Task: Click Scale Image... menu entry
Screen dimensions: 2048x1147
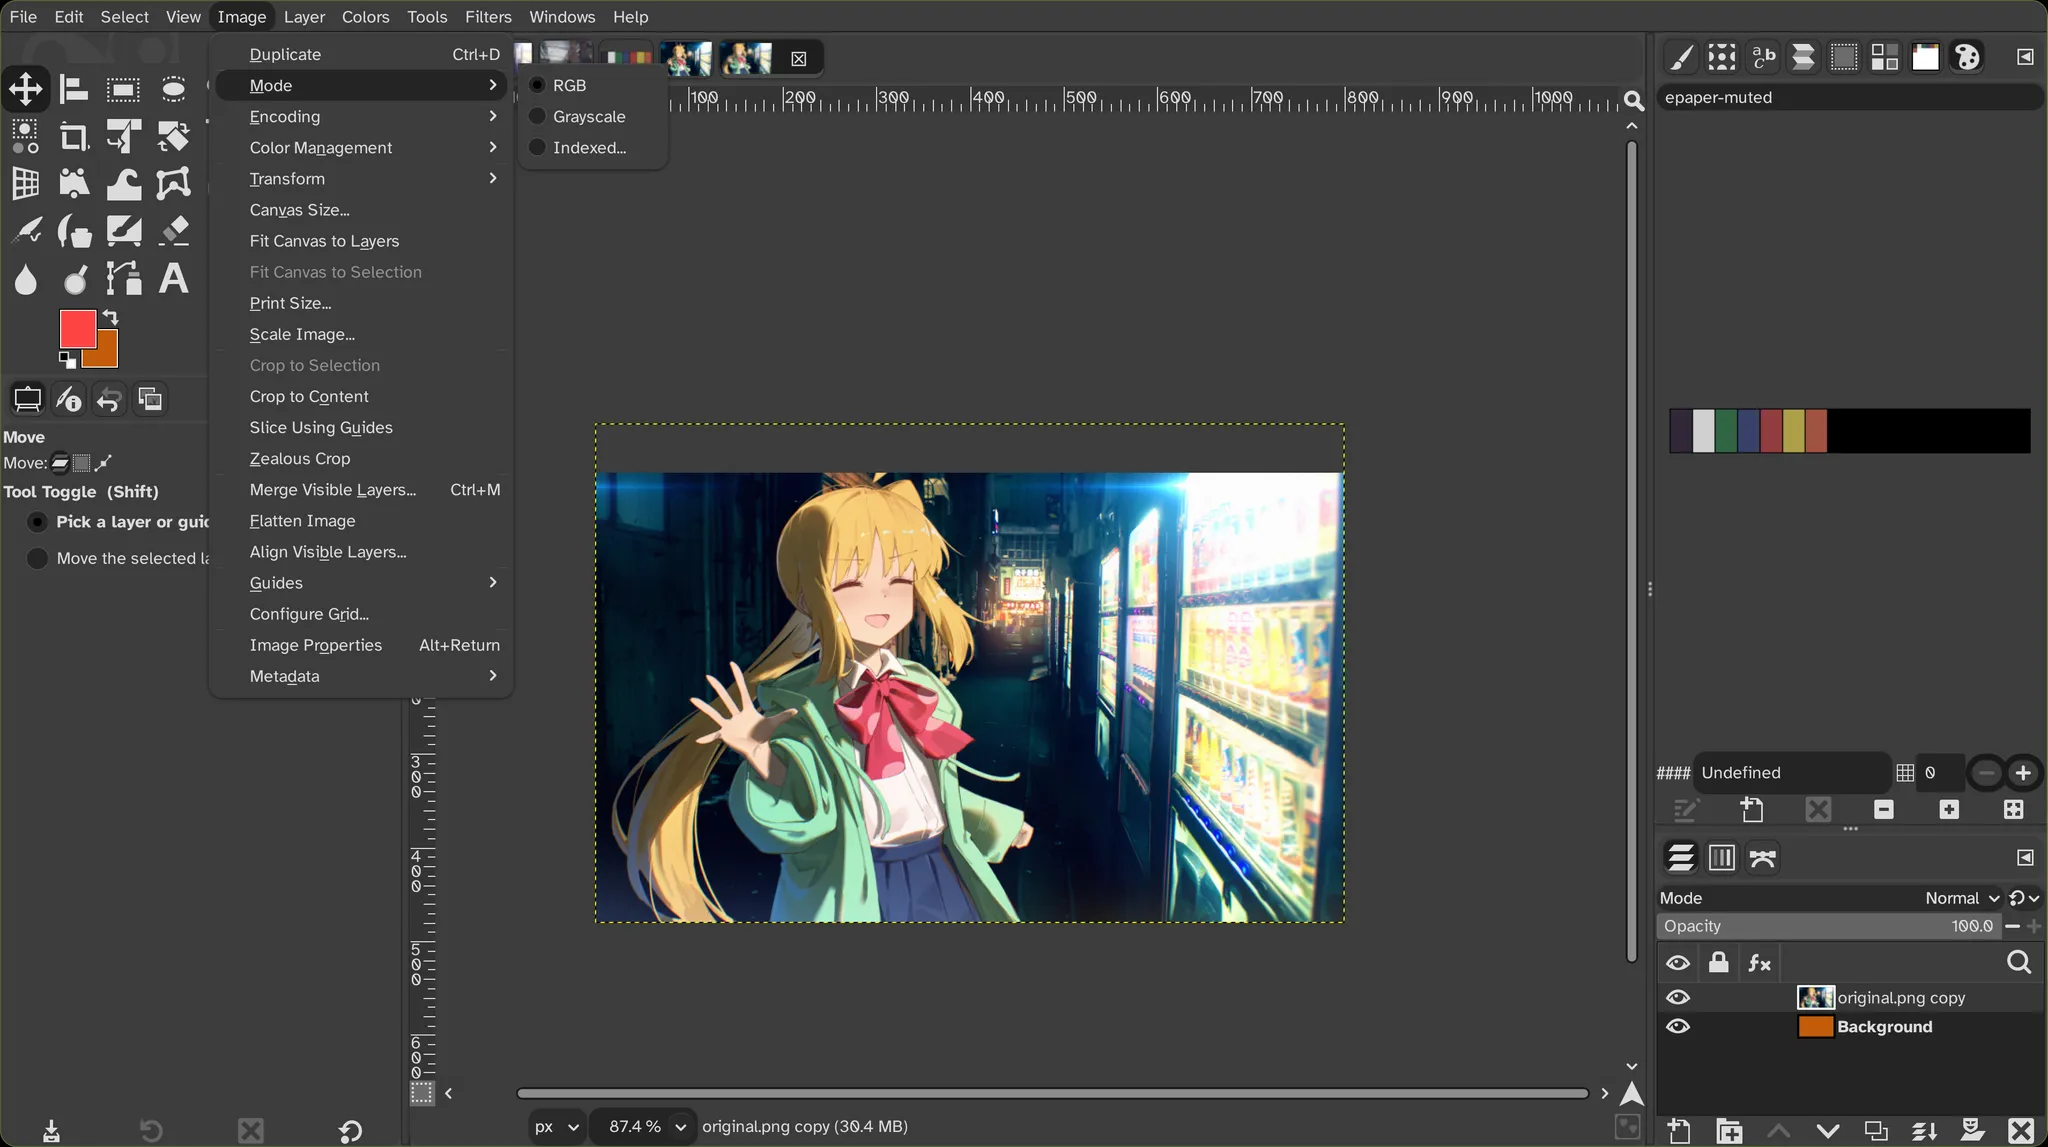Action: [362, 334]
